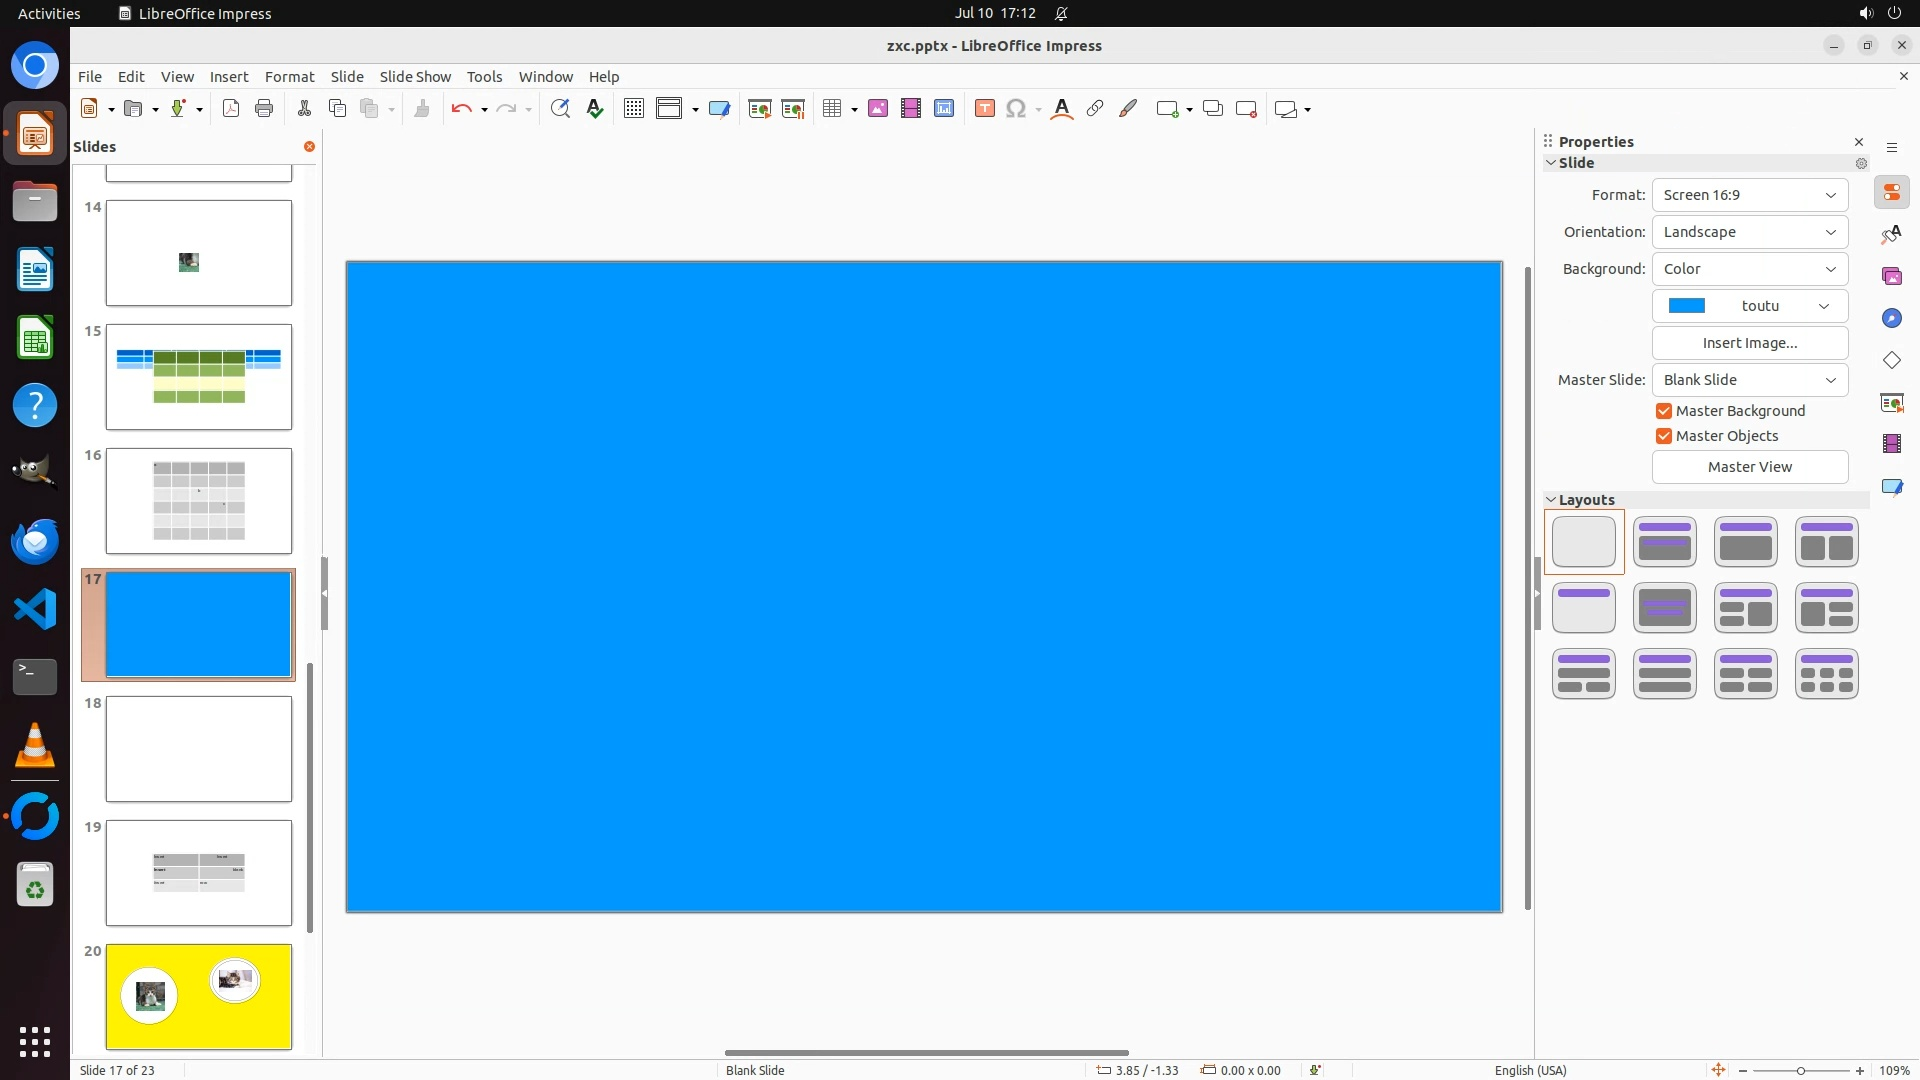Collapse the Layouts section expander
The height and width of the screenshot is (1080, 1920).
click(x=1551, y=500)
